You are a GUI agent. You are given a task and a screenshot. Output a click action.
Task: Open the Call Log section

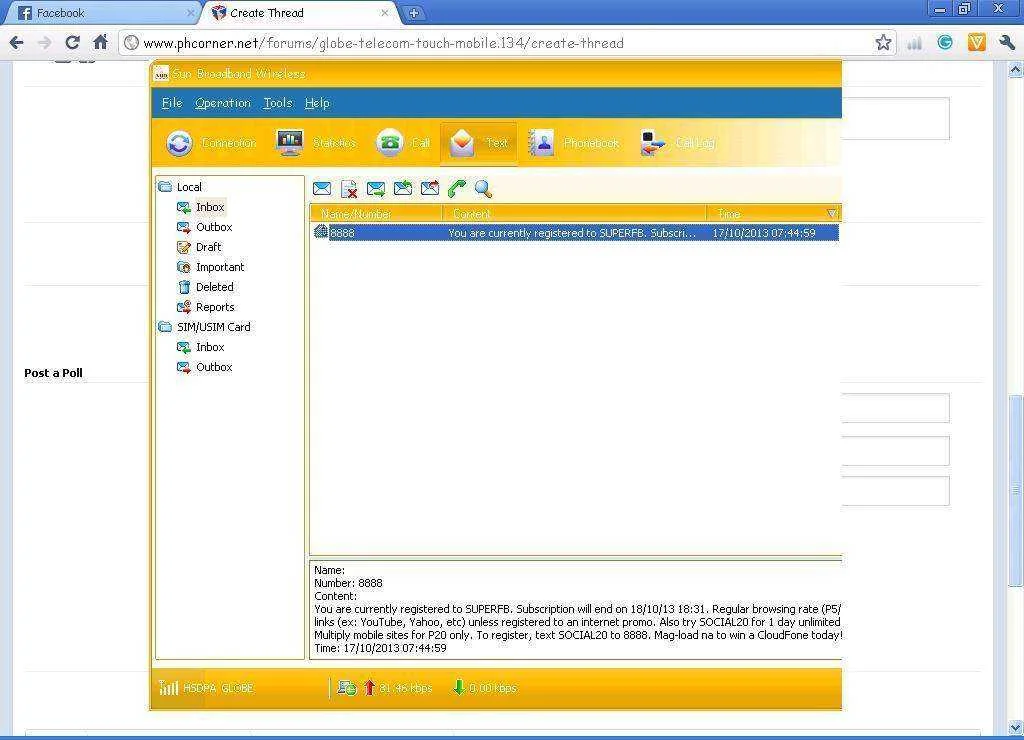677,142
